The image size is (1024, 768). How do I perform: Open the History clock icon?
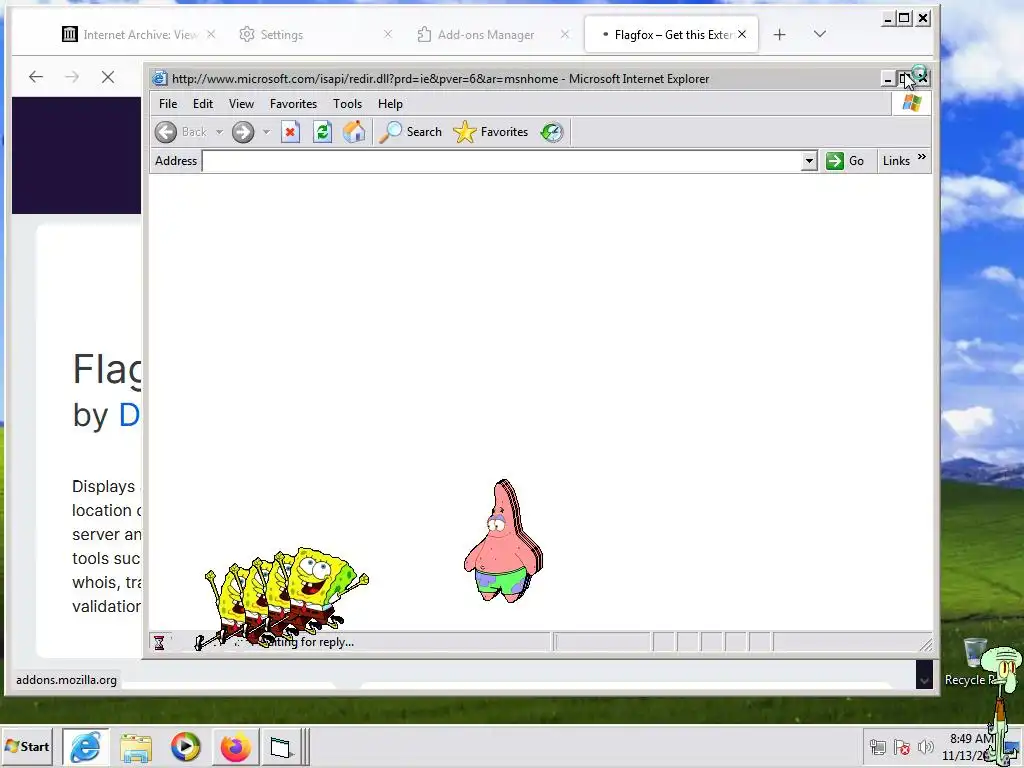552,132
